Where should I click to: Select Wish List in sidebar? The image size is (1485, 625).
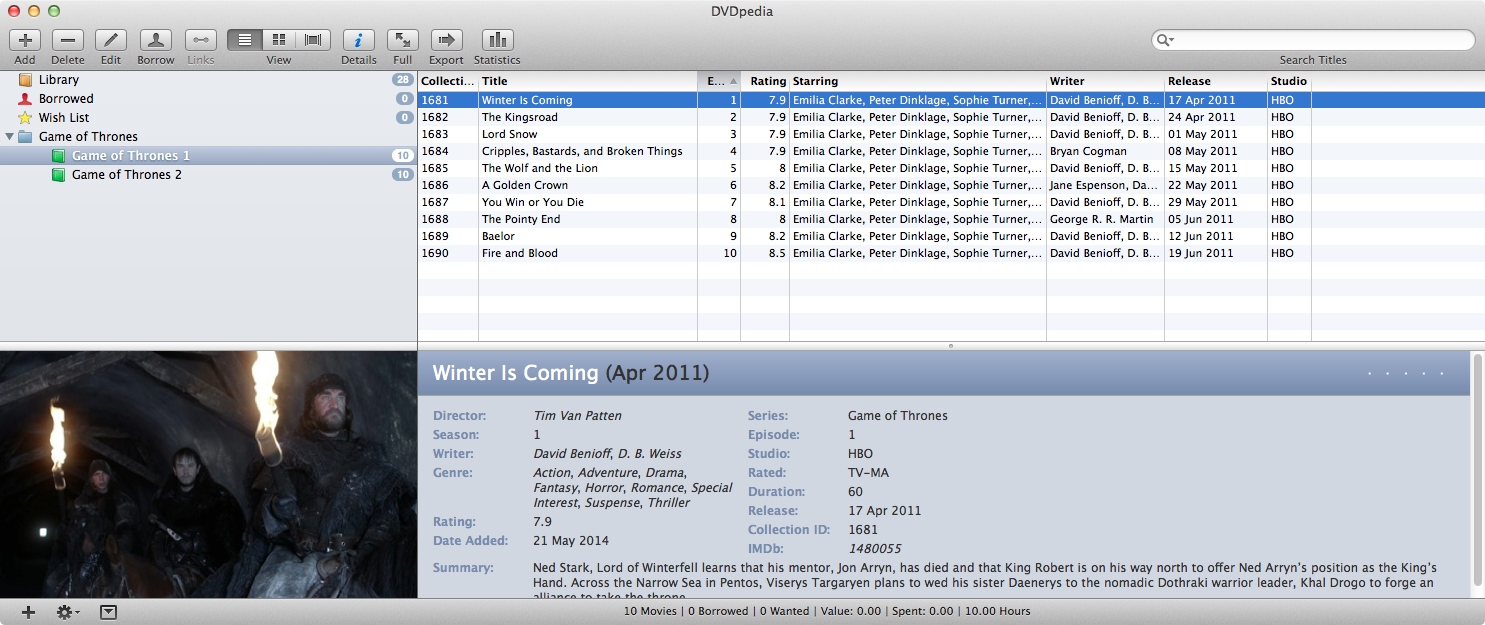point(208,118)
